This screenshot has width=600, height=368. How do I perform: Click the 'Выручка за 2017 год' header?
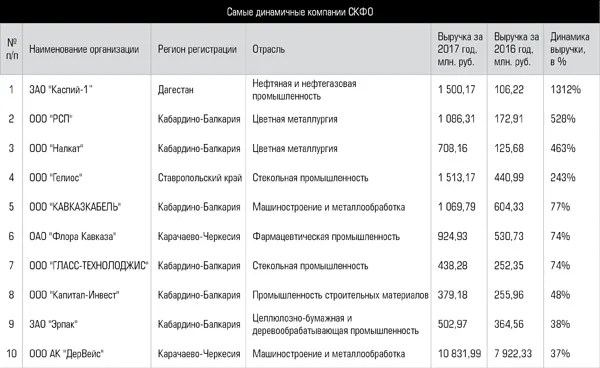point(460,49)
